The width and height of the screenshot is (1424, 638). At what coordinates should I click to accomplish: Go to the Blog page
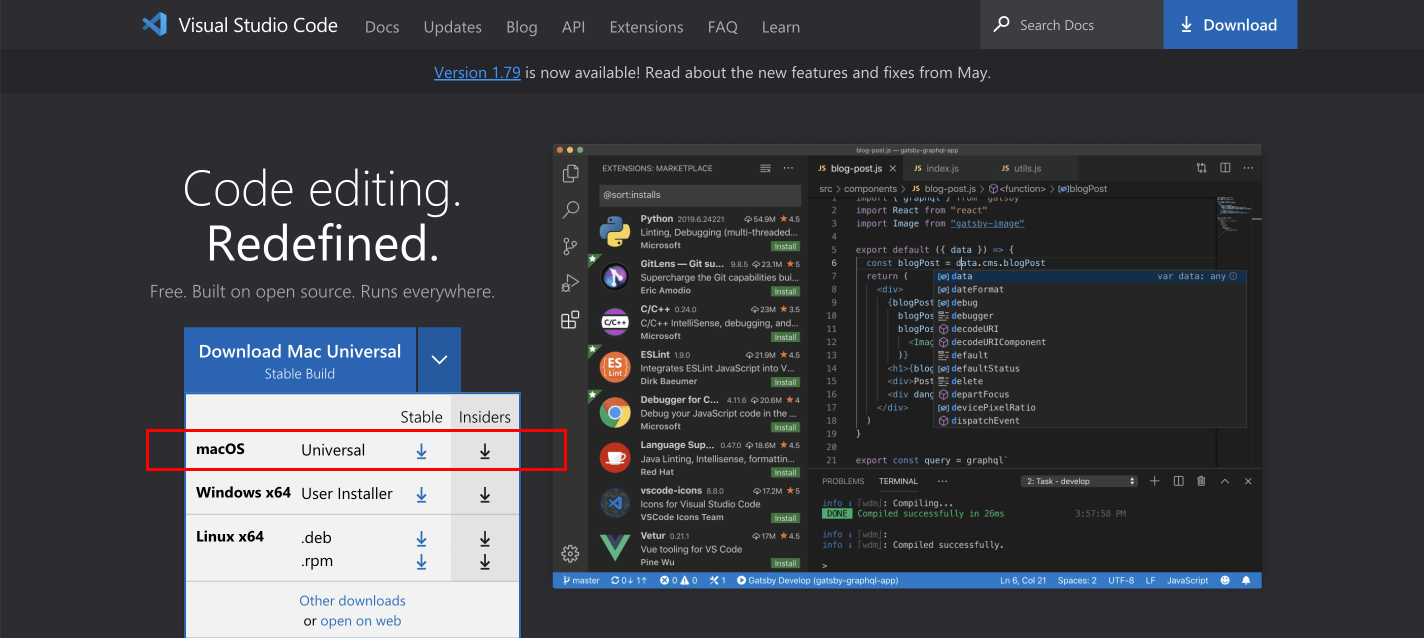tap(521, 27)
